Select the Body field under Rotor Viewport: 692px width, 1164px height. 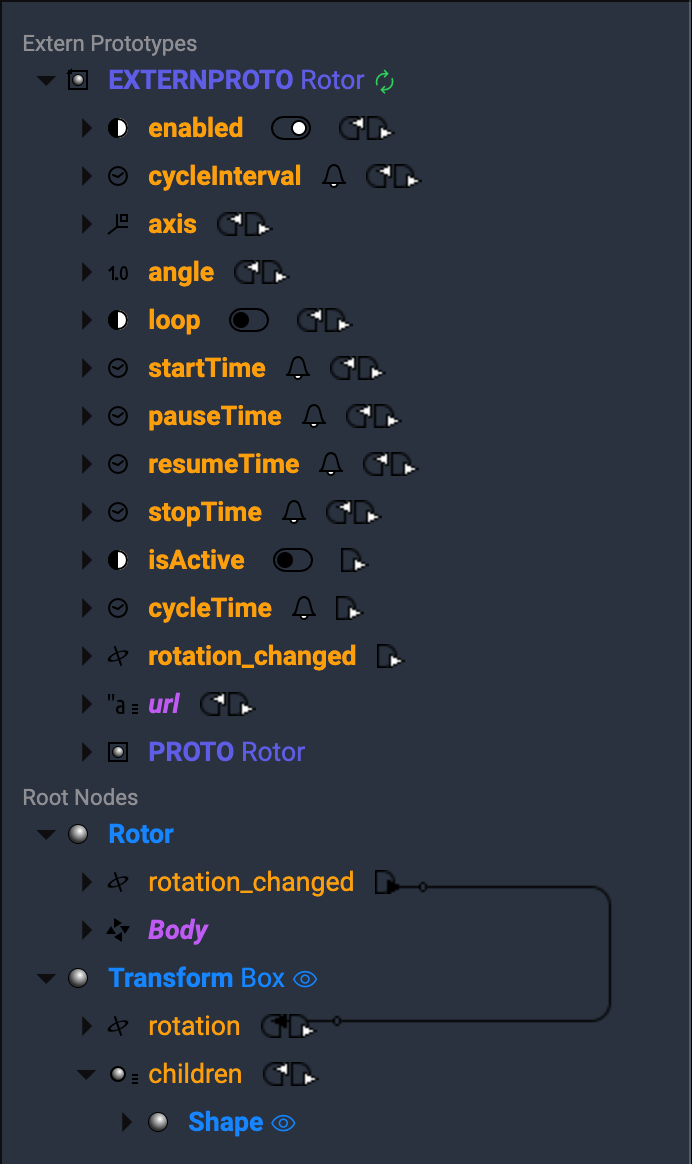pyautogui.click(x=178, y=931)
